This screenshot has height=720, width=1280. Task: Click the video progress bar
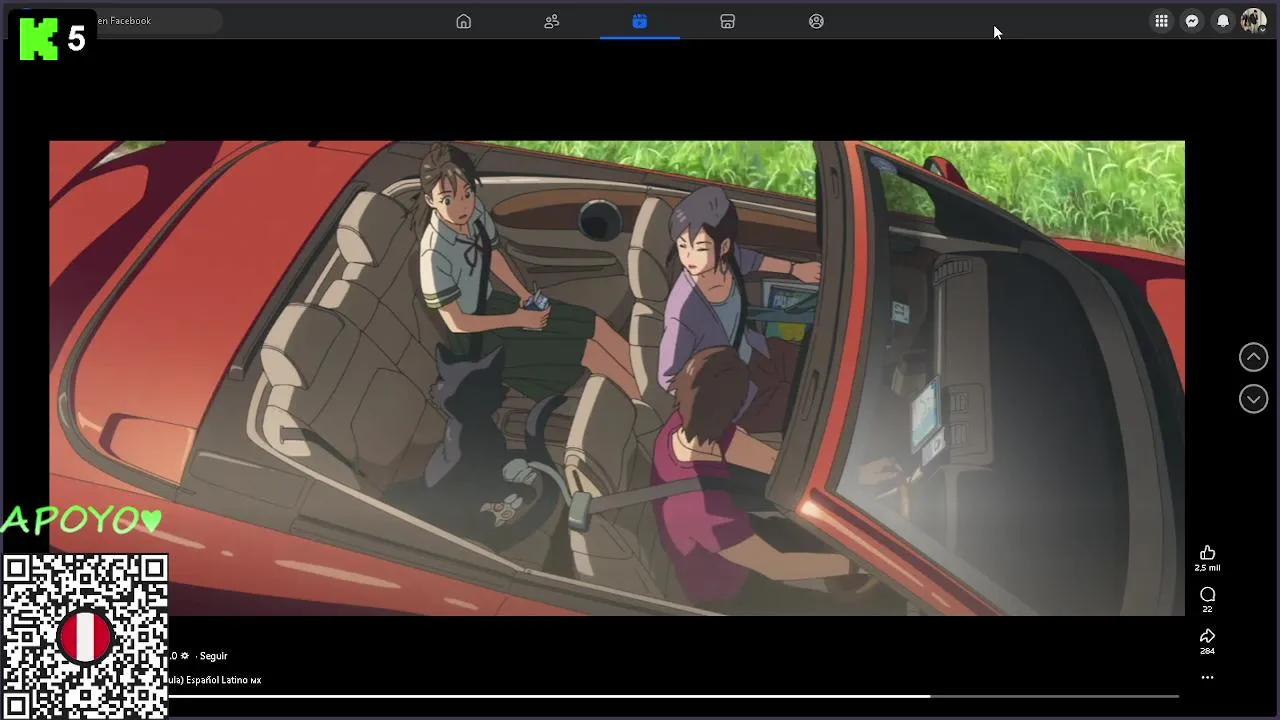point(674,696)
